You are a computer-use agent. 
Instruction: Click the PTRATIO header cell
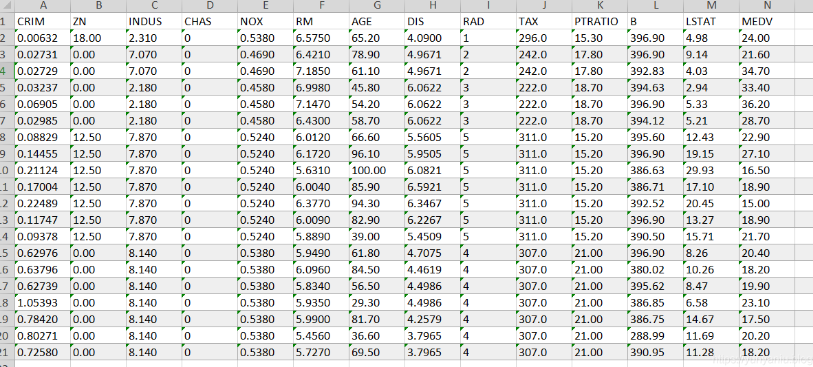[x=600, y=21]
